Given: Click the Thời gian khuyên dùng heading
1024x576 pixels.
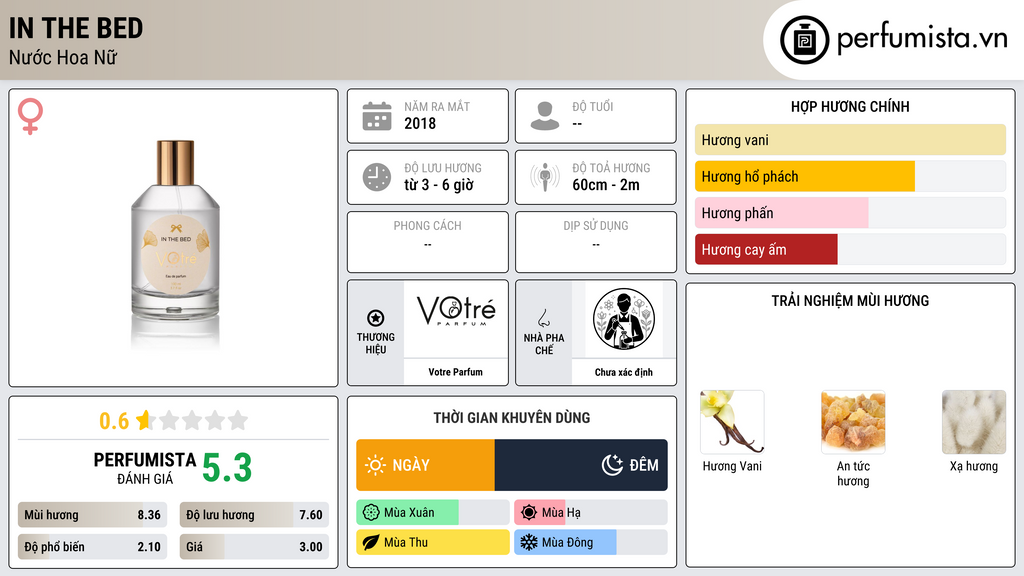Looking at the screenshot, I should pos(512,418).
